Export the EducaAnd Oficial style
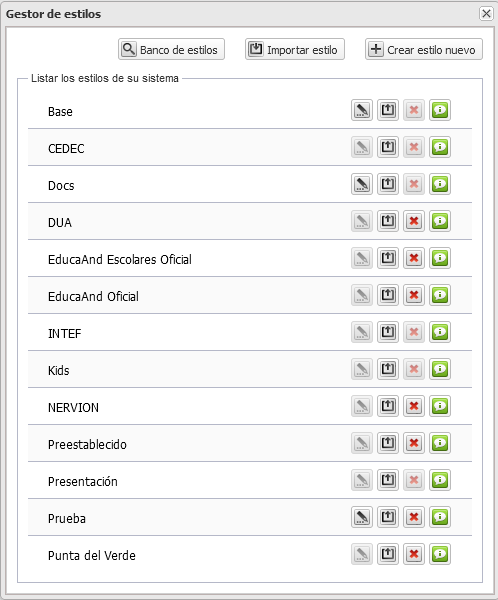The height and width of the screenshot is (600, 498). coord(388,295)
